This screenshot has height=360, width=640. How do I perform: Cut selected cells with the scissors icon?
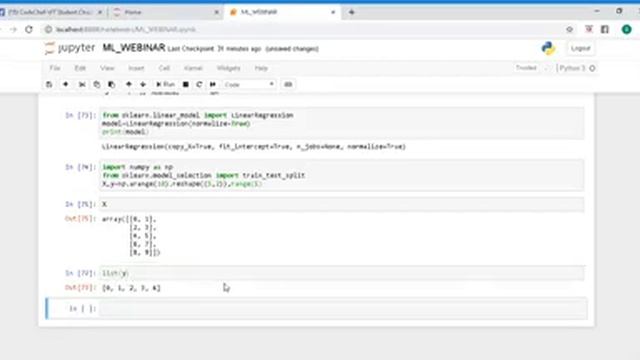[x=82, y=84]
